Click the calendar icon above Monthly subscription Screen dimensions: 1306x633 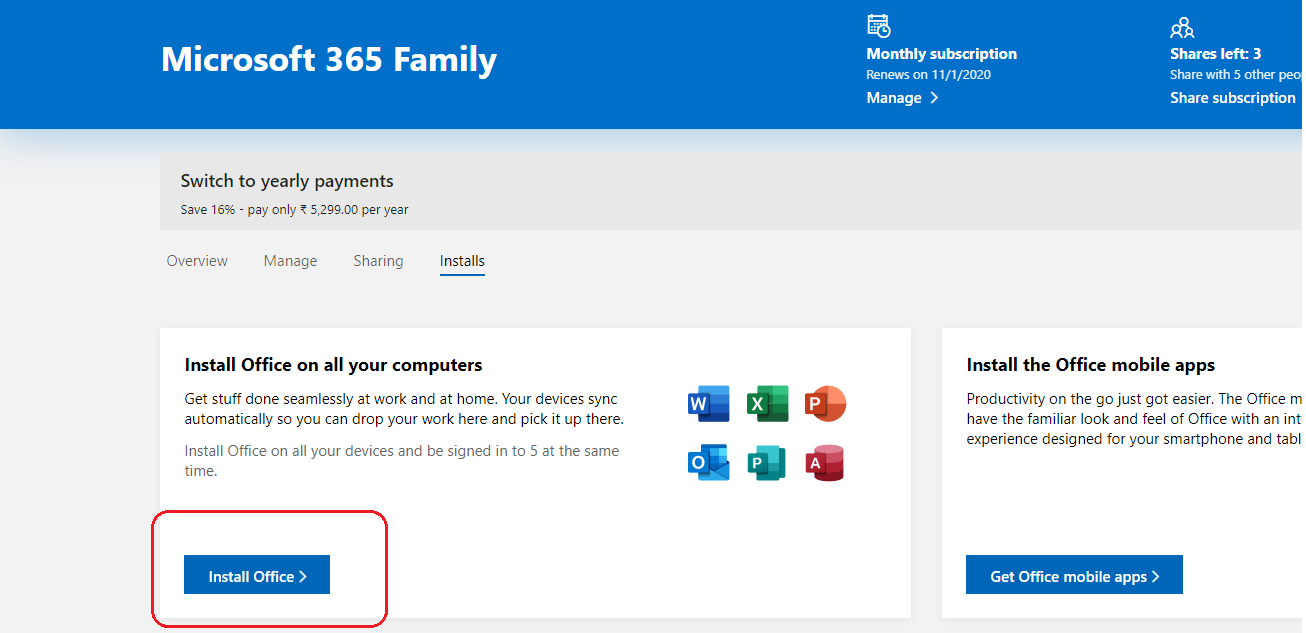879,26
